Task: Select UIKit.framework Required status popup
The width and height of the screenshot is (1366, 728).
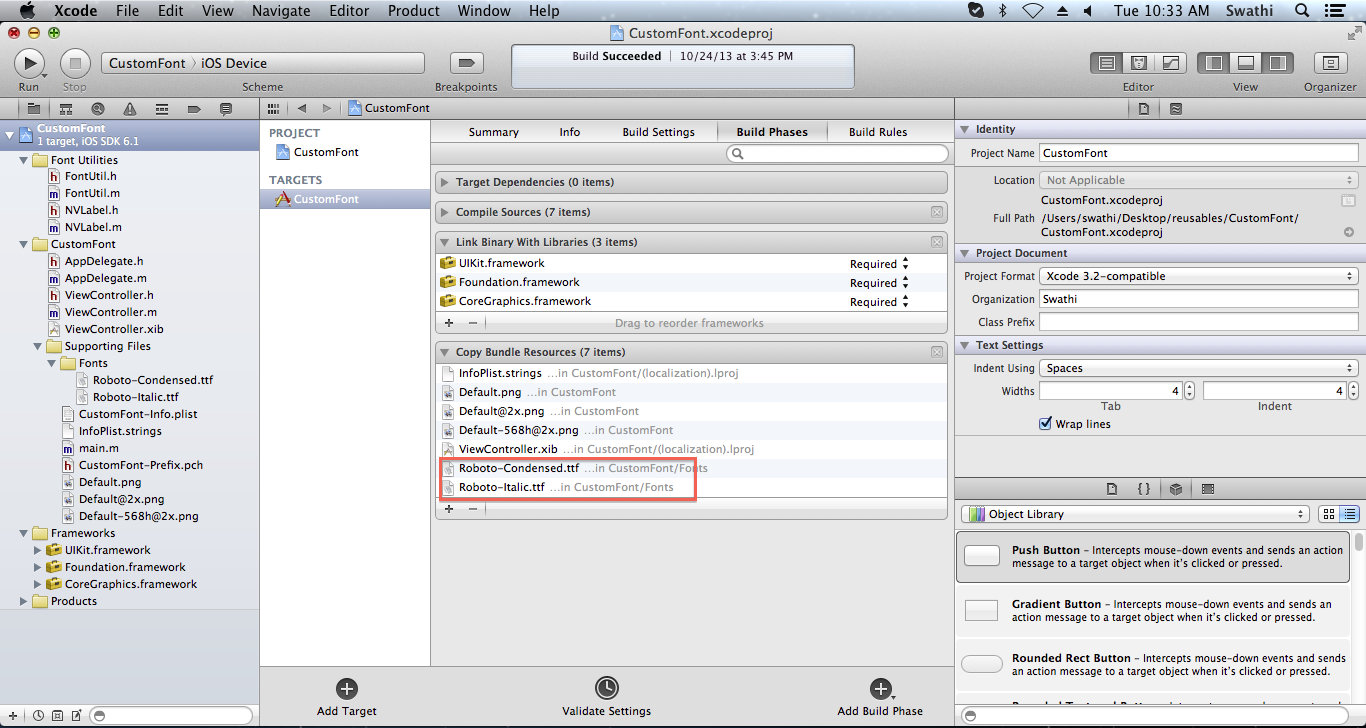Action: click(x=879, y=264)
